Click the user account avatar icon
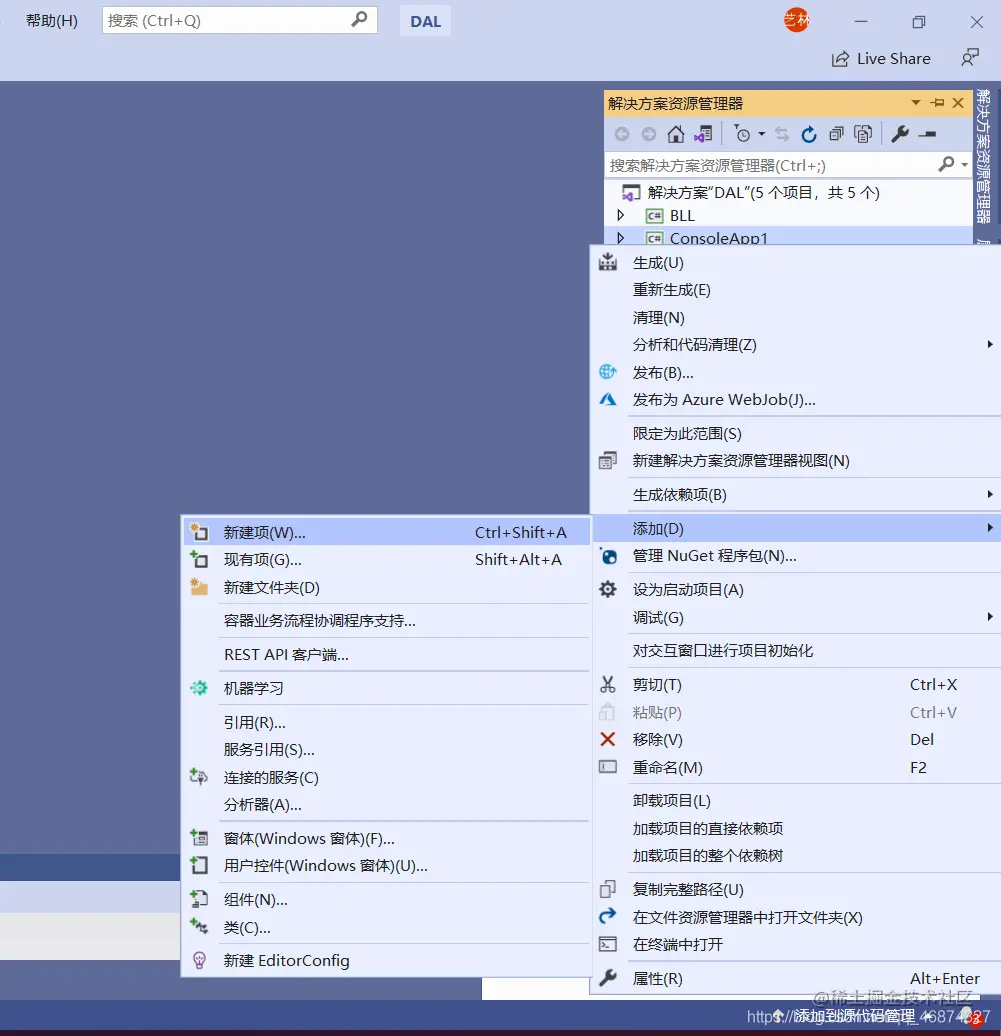Screen dimensions: 1001x1036 coord(796,19)
